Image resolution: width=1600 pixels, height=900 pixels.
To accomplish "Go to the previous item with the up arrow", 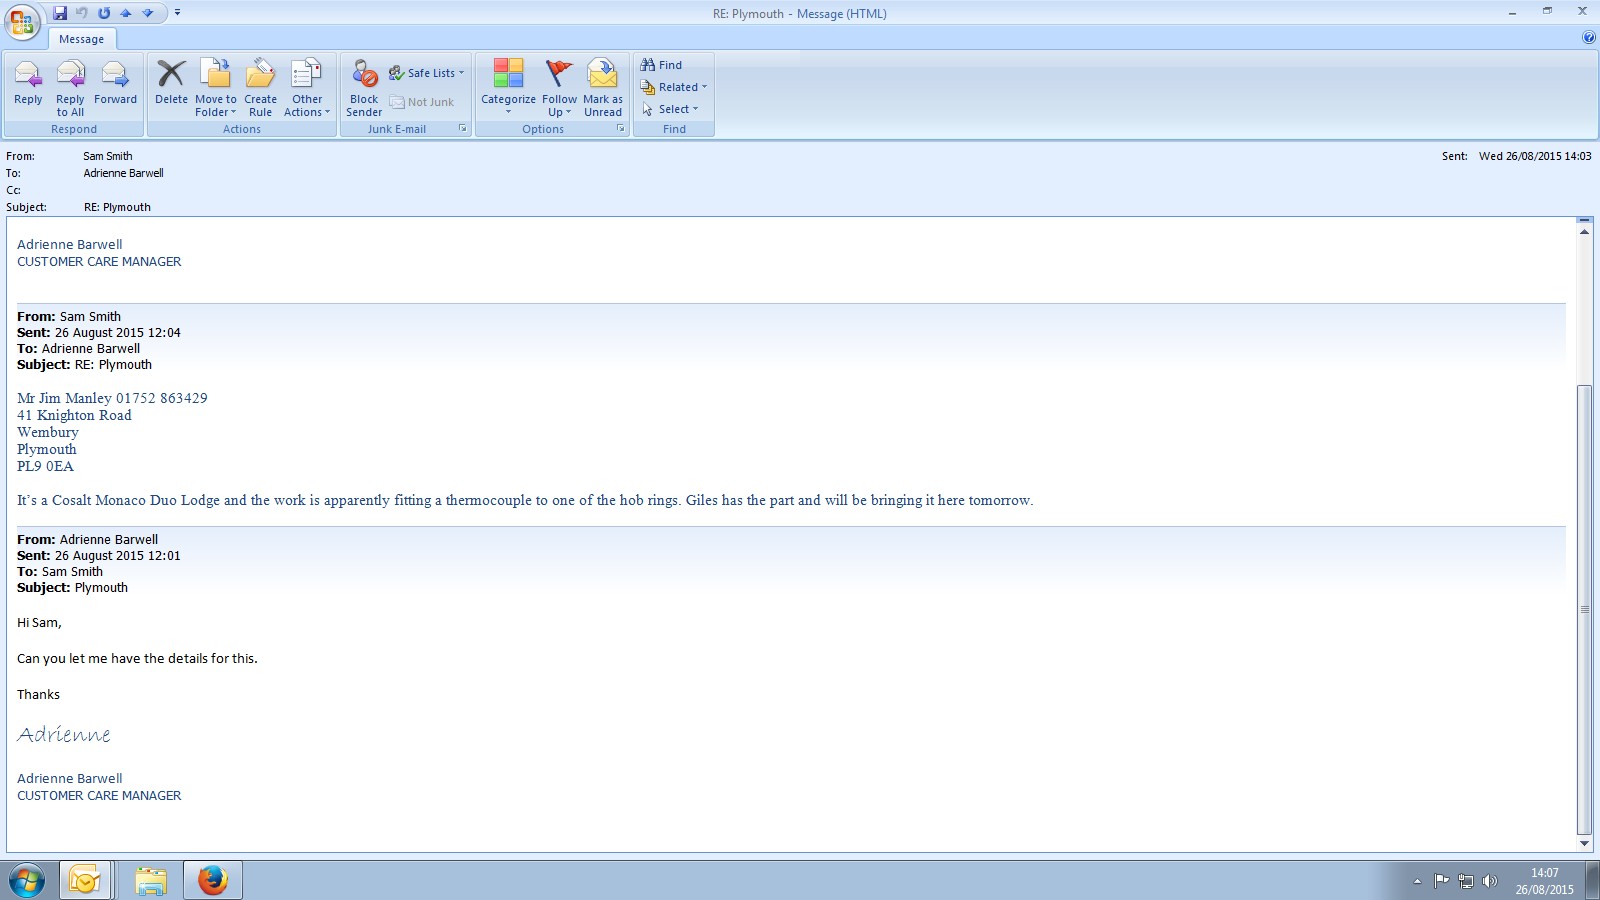I will tap(126, 13).
